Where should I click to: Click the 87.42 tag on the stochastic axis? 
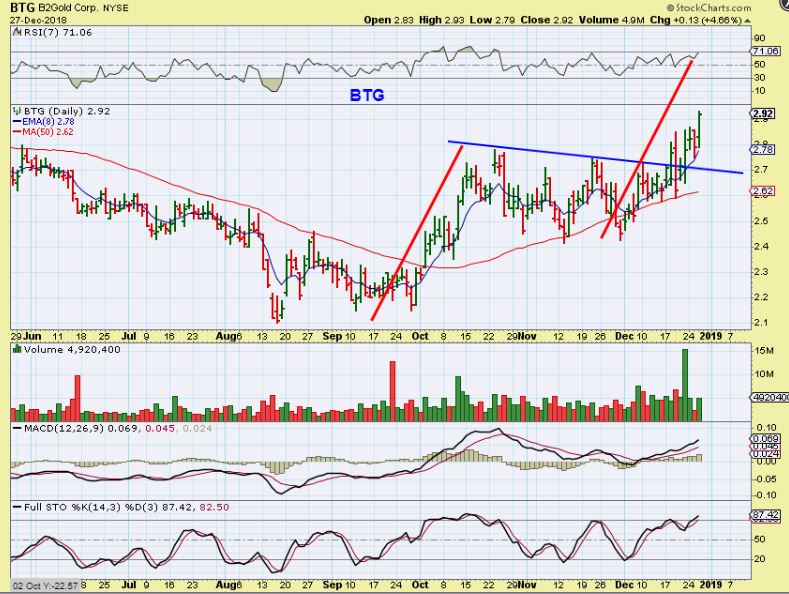point(765,514)
